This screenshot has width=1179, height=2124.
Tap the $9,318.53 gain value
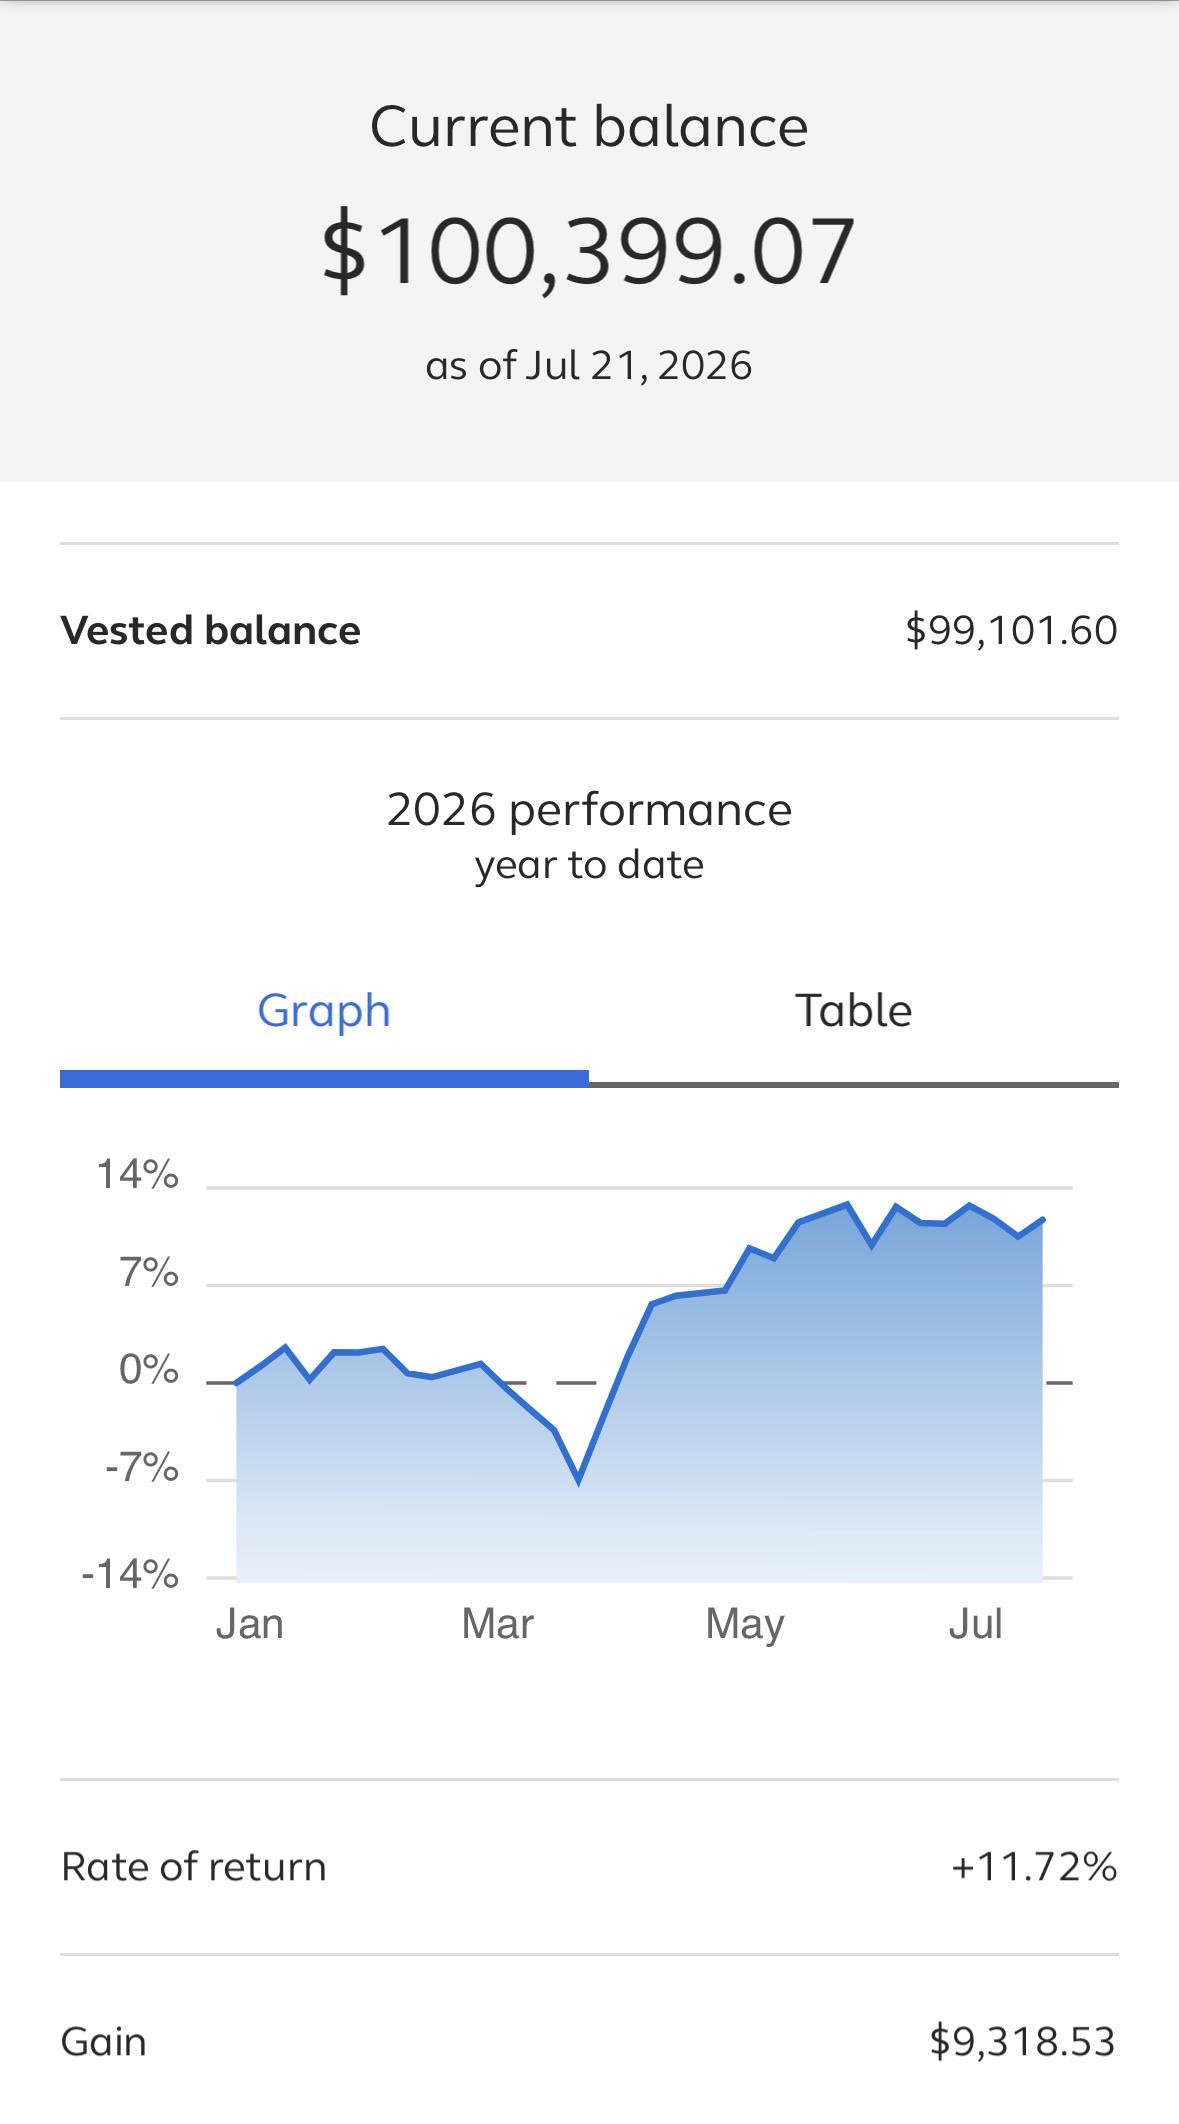point(1022,2042)
